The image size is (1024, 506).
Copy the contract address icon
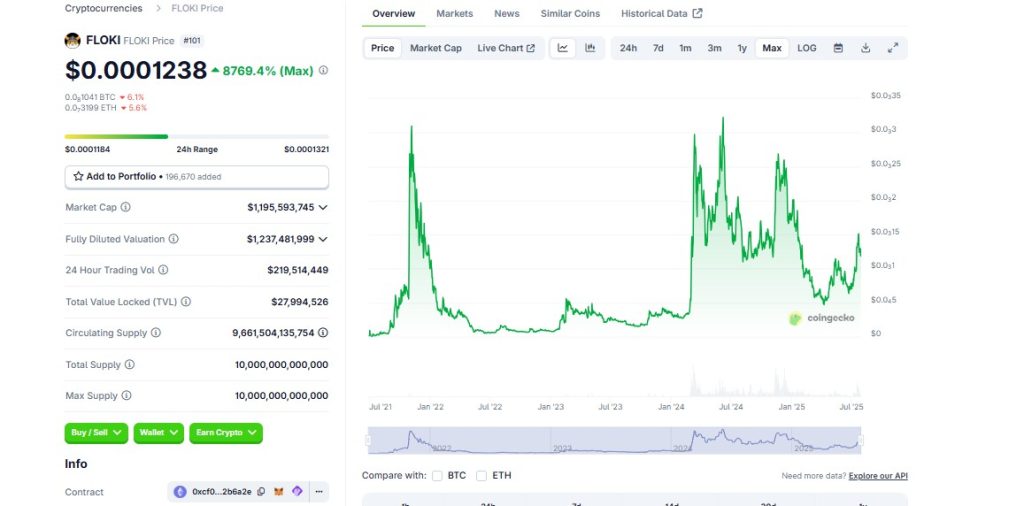pyautogui.click(x=261, y=492)
